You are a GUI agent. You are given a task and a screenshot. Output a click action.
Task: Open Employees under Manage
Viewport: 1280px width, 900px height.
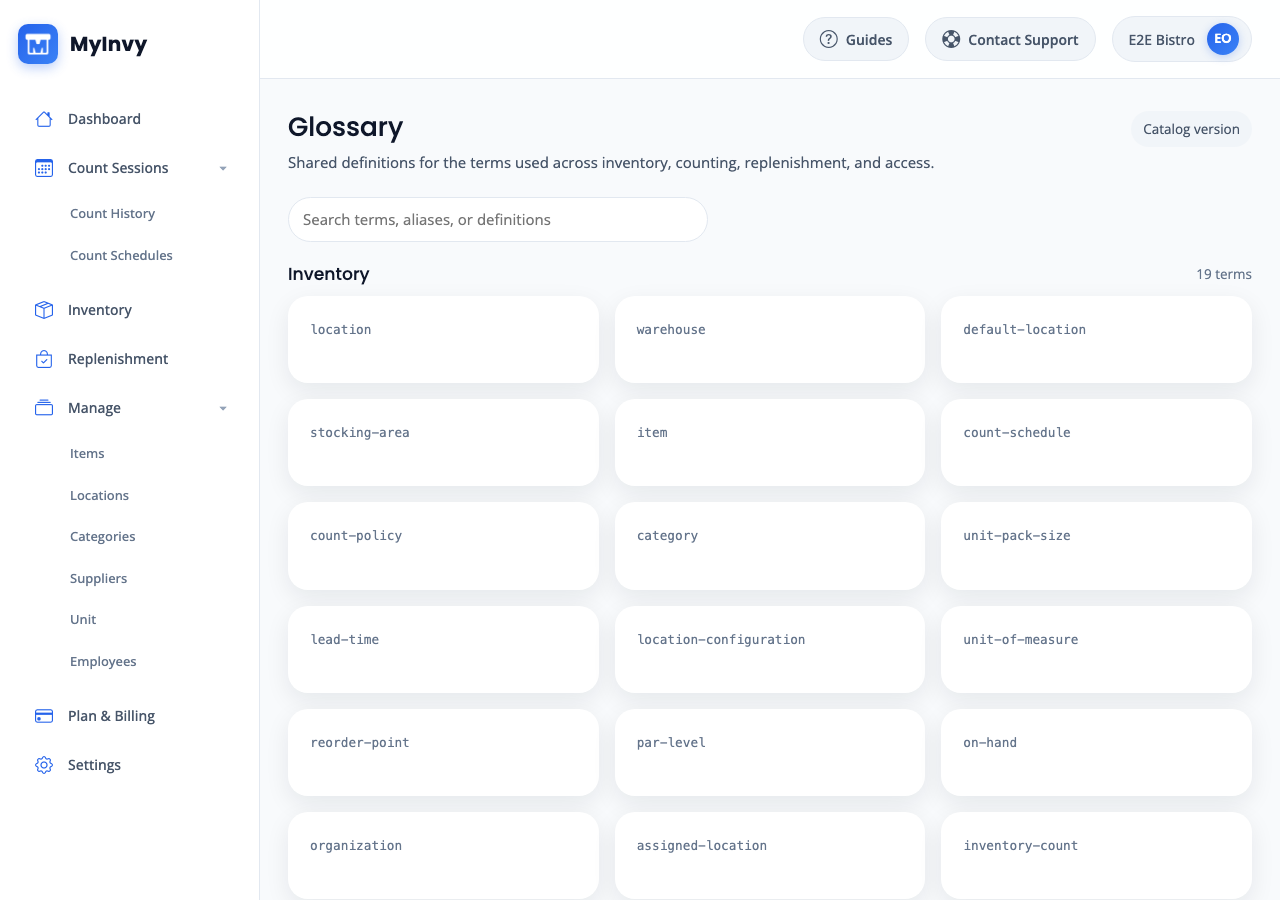coord(103,661)
